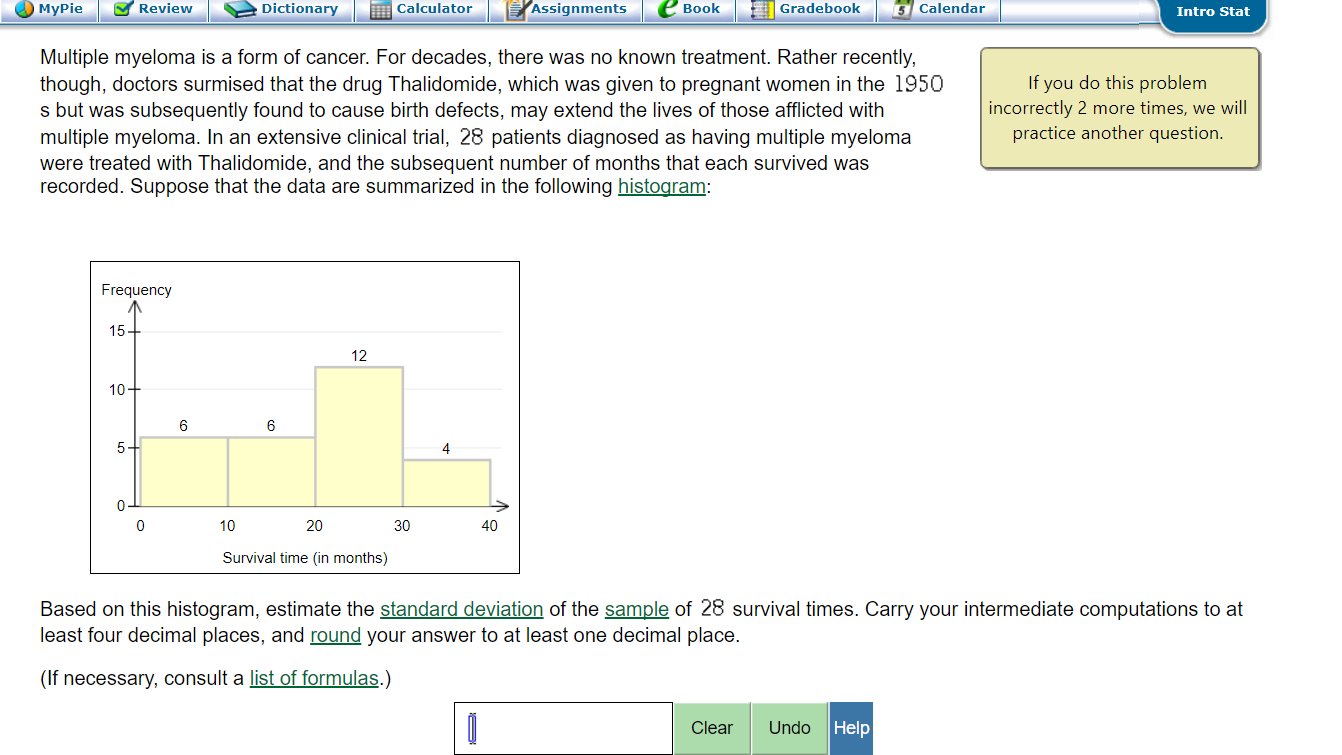Open the Assignments tab
This screenshot has height=755, width=1342.
567,10
